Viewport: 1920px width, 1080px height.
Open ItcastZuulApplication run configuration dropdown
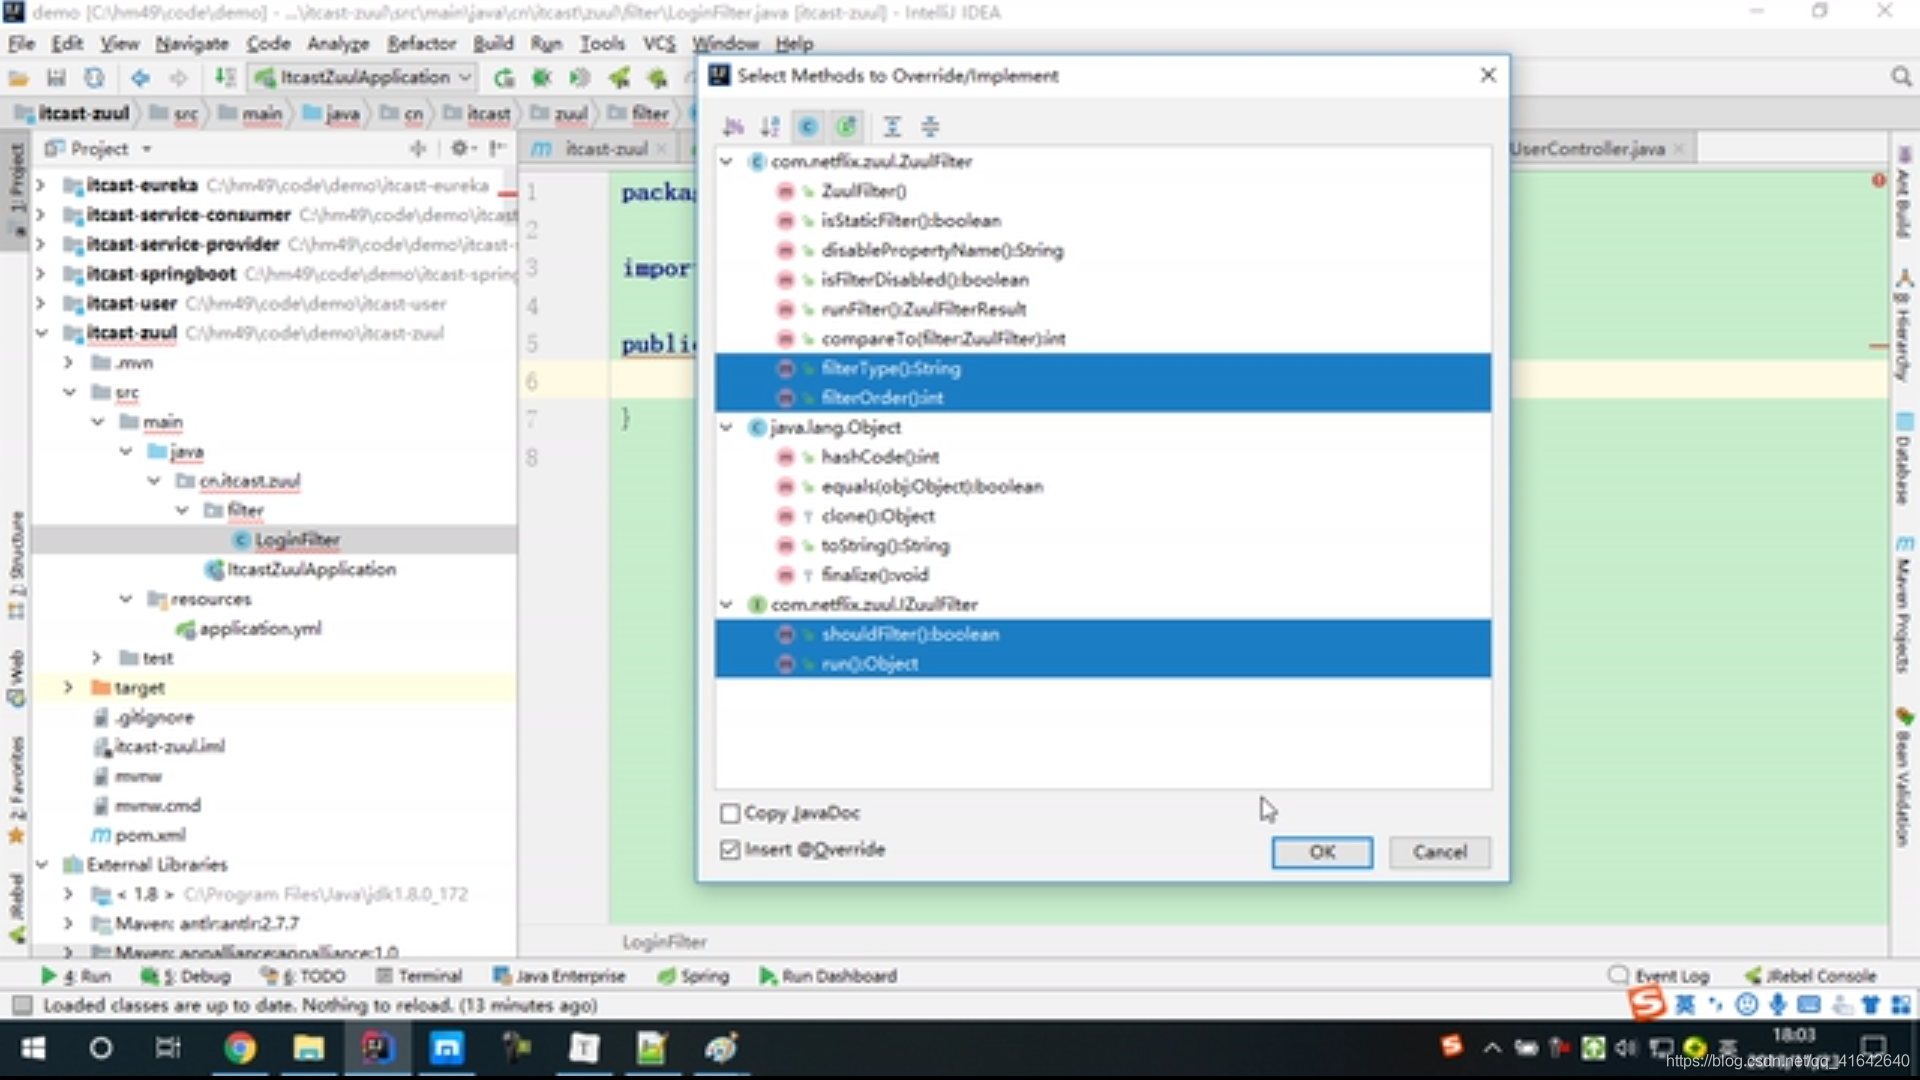pyautogui.click(x=363, y=77)
